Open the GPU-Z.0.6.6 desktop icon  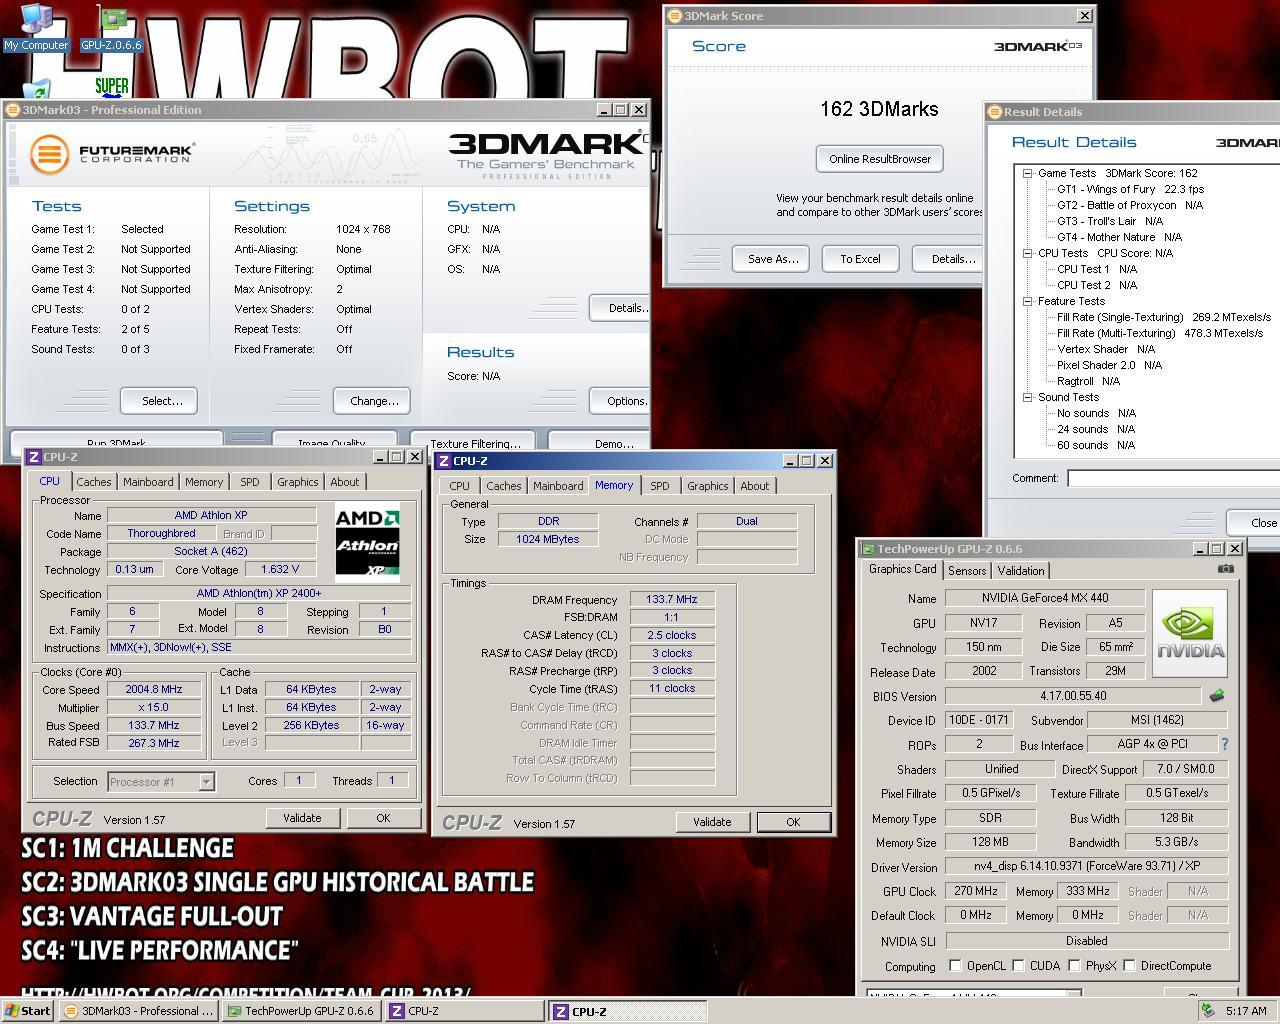tap(112, 27)
